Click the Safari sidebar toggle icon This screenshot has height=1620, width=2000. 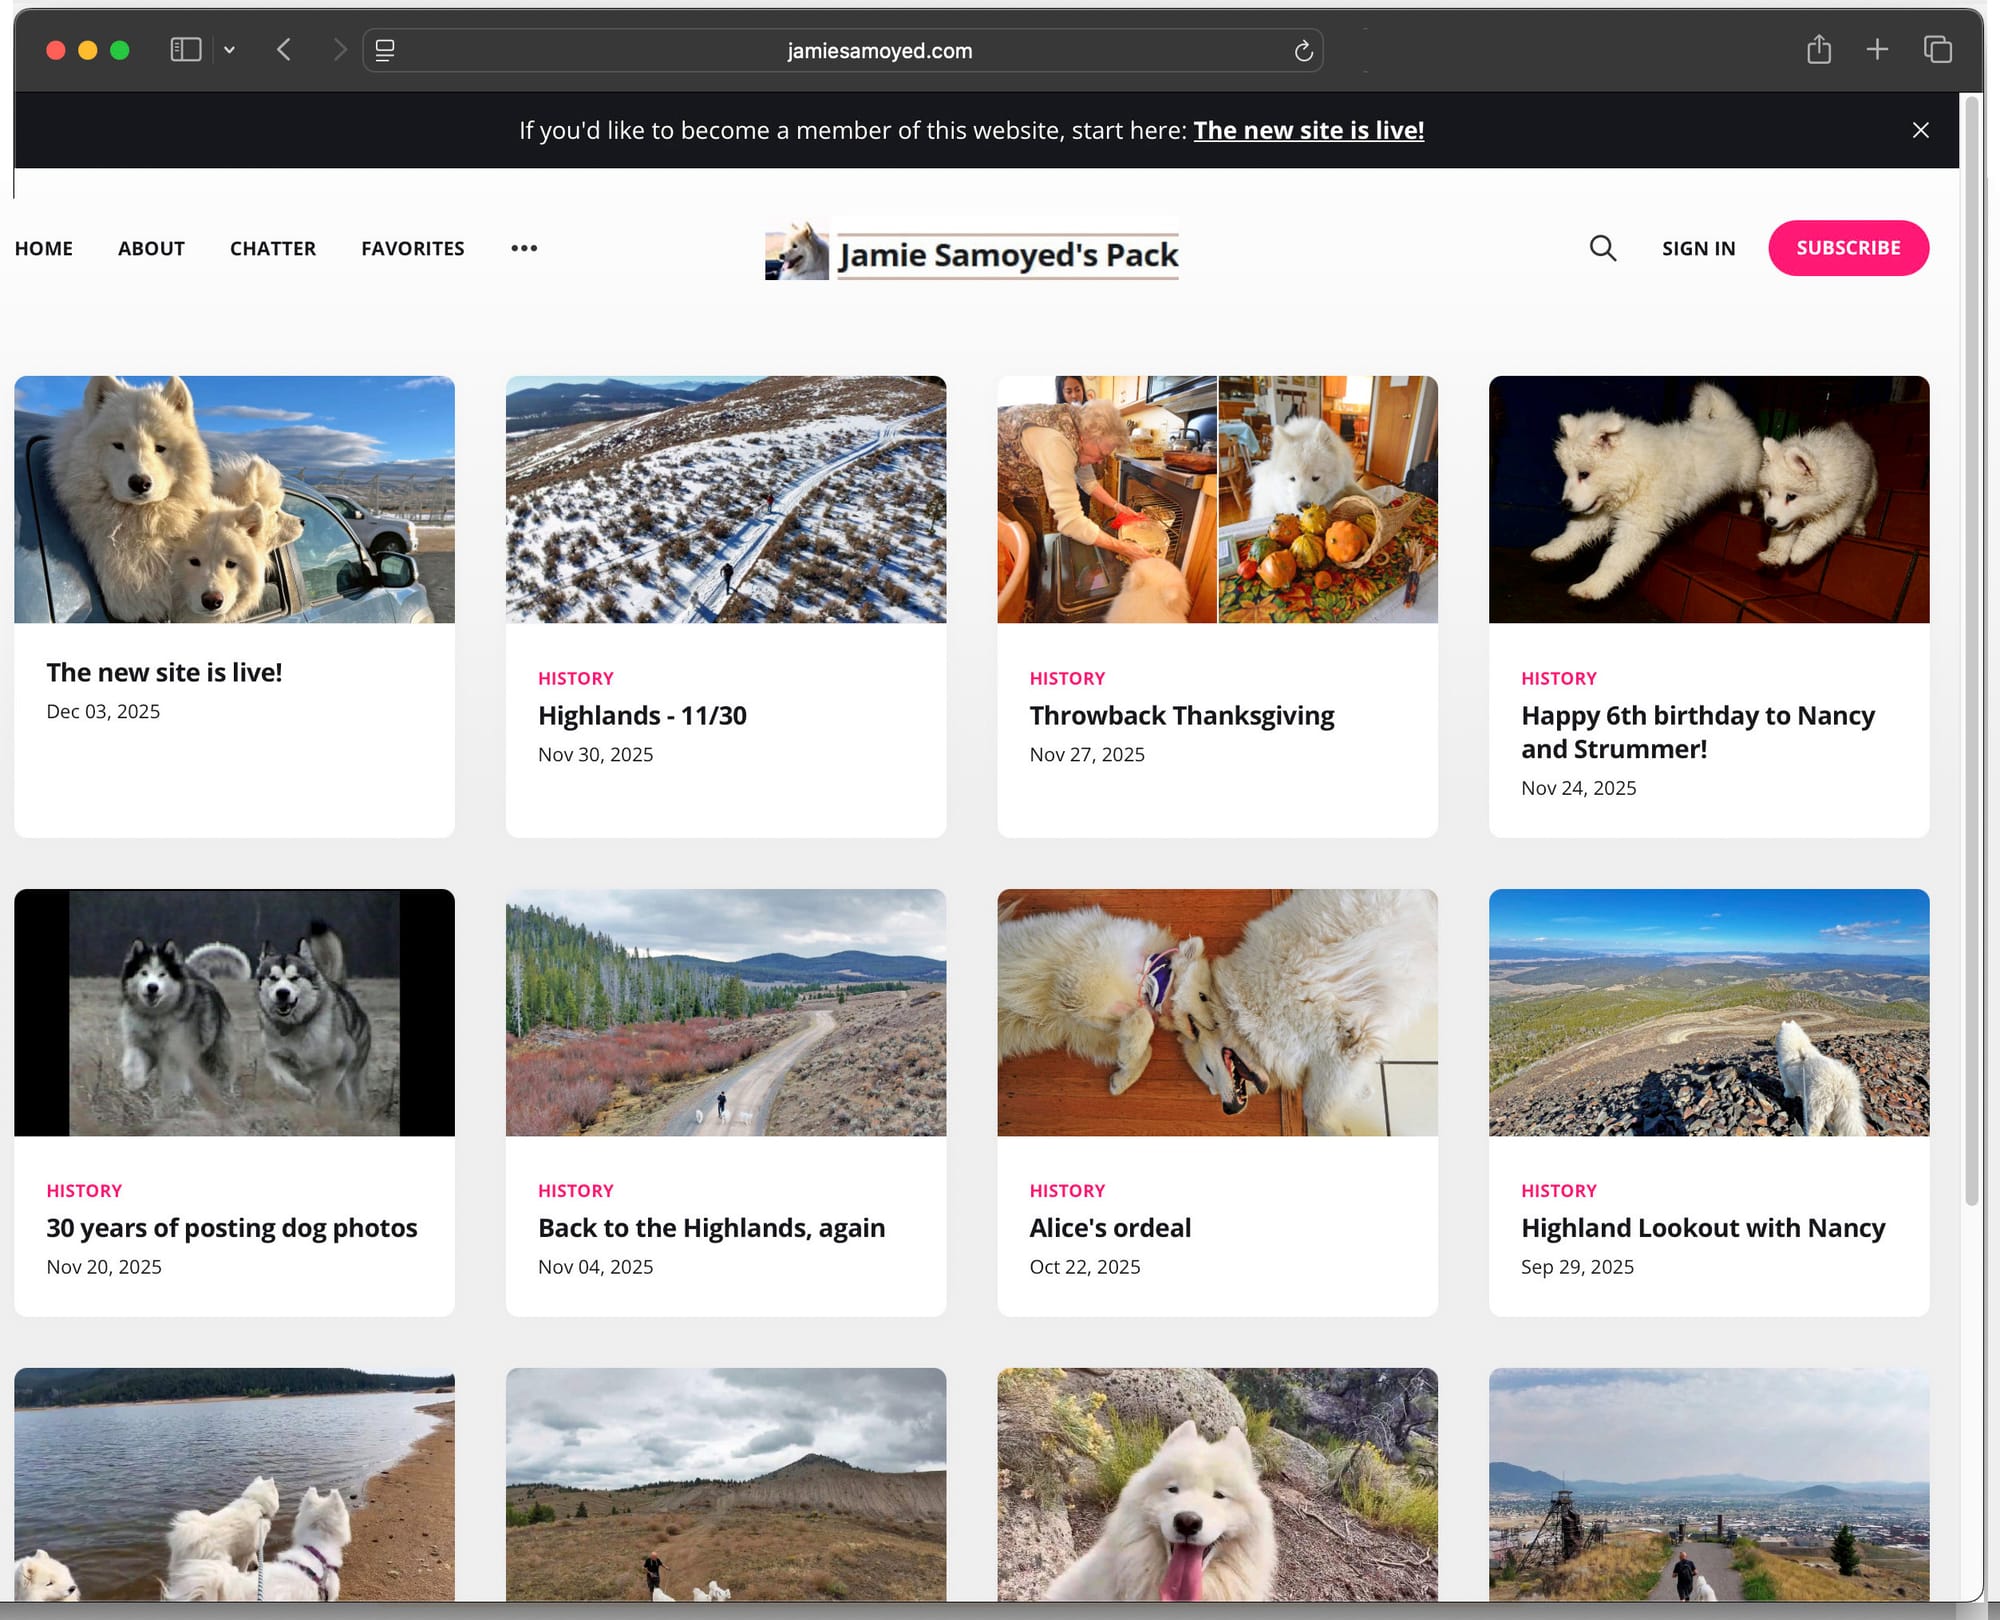[x=186, y=50]
